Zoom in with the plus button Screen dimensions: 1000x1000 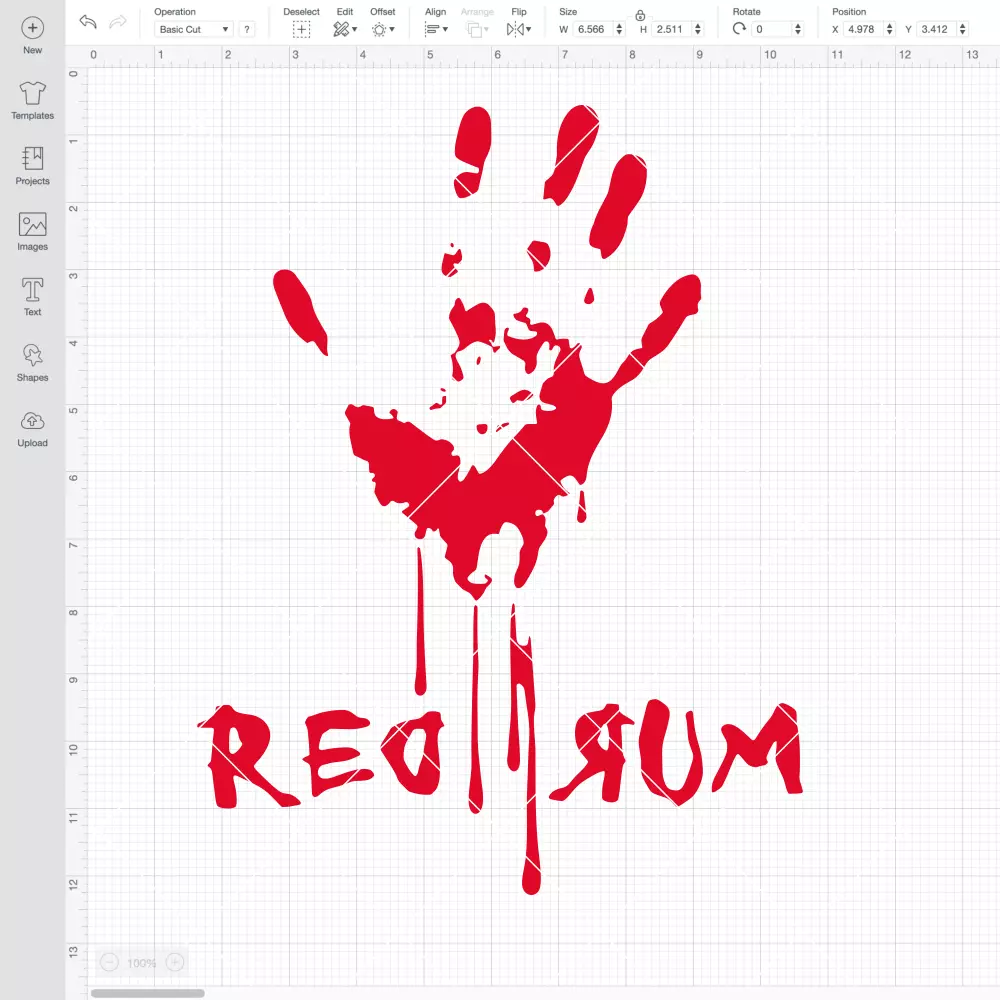pyautogui.click(x=175, y=962)
